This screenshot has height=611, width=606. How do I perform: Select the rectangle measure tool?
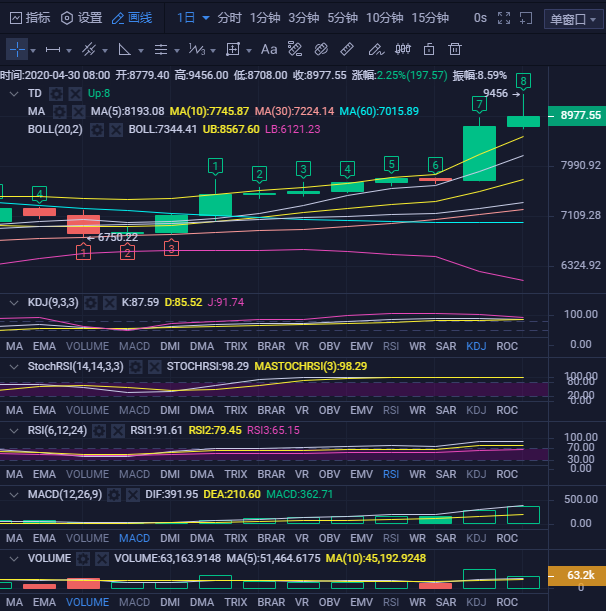pyautogui.click(x=233, y=49)
